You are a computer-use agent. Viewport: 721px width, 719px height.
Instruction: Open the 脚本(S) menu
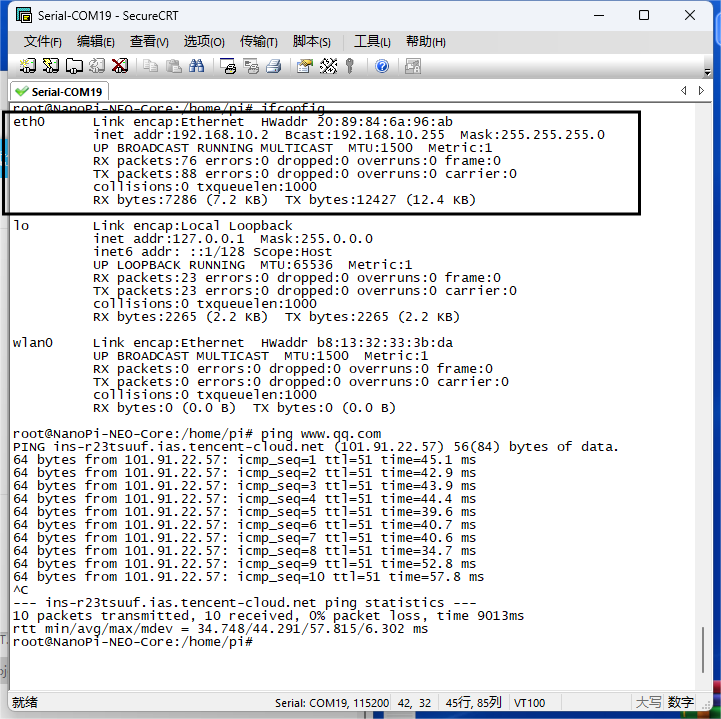tap(311, 42)
